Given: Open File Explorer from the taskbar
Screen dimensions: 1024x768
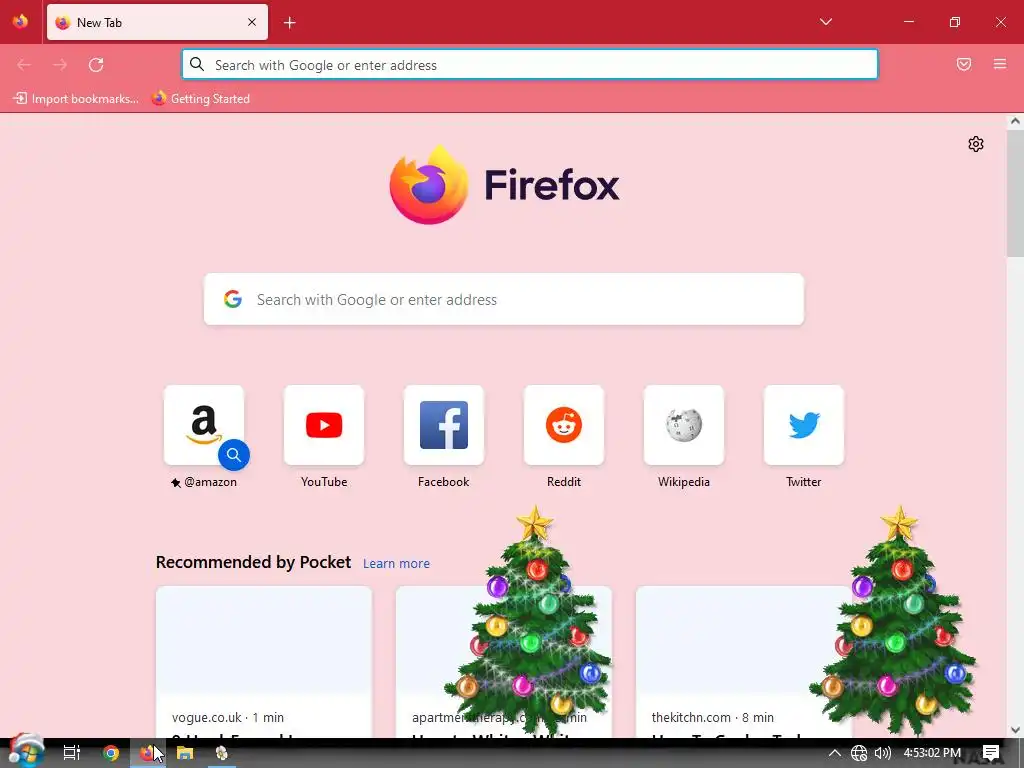Looking at the screenshot, I should click(x=185, y=753).
